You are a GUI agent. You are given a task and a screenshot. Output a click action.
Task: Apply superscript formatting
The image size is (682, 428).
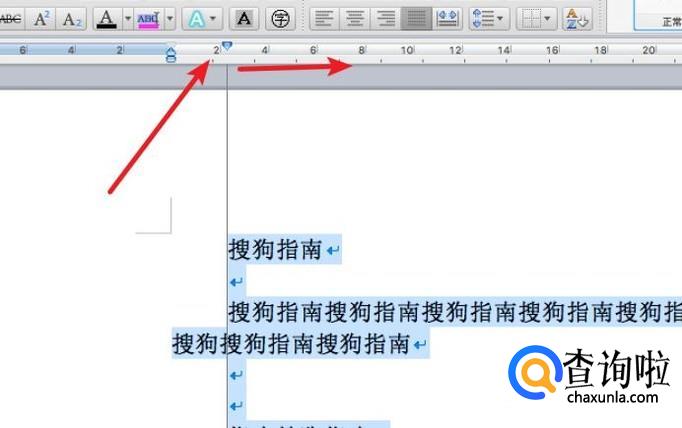point(41,19)
